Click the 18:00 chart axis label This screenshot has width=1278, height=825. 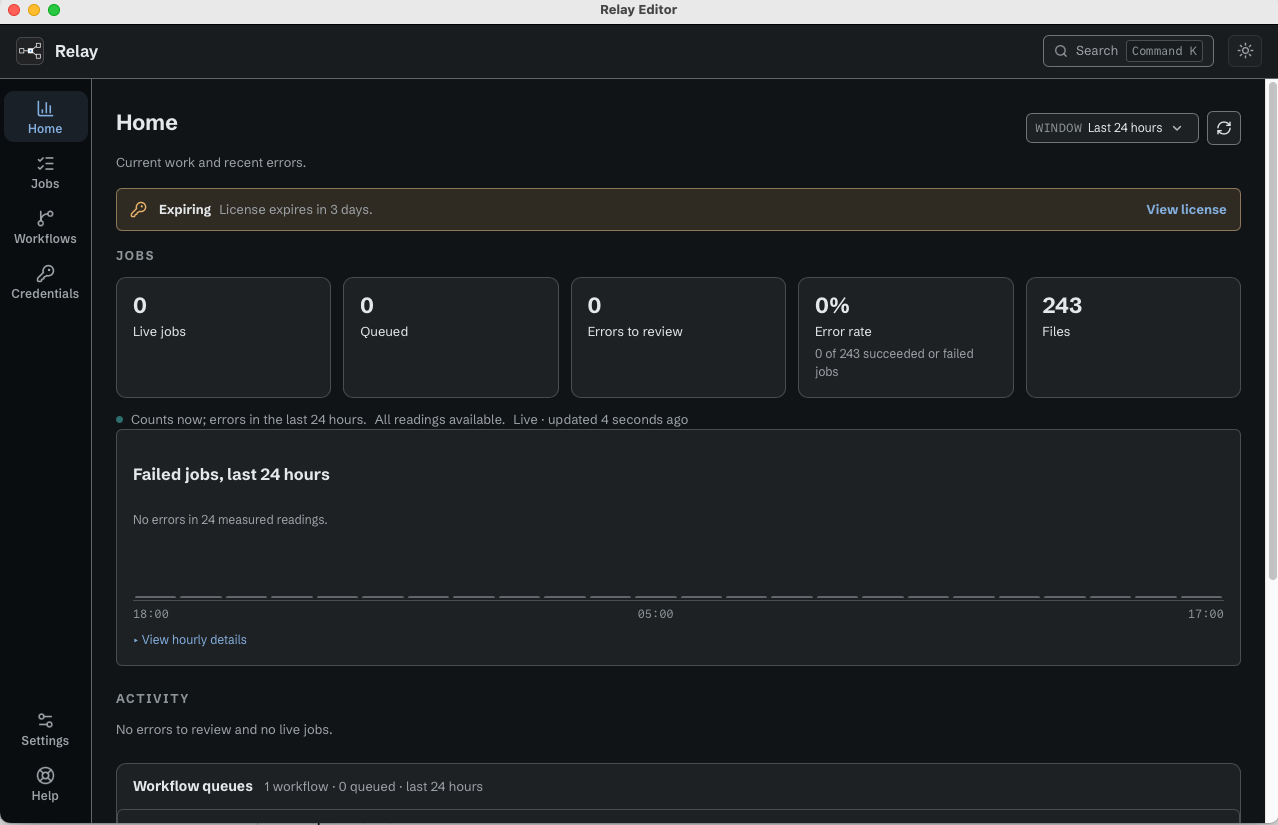pyautogui.click(x=151, y=614)
